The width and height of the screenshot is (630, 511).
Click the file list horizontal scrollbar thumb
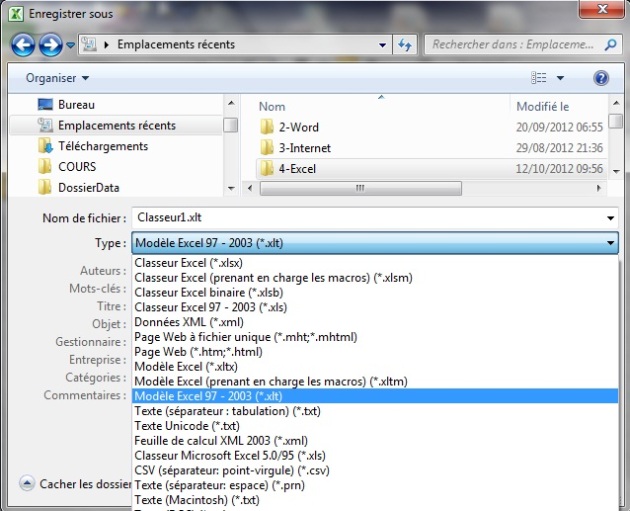point(360,188)
